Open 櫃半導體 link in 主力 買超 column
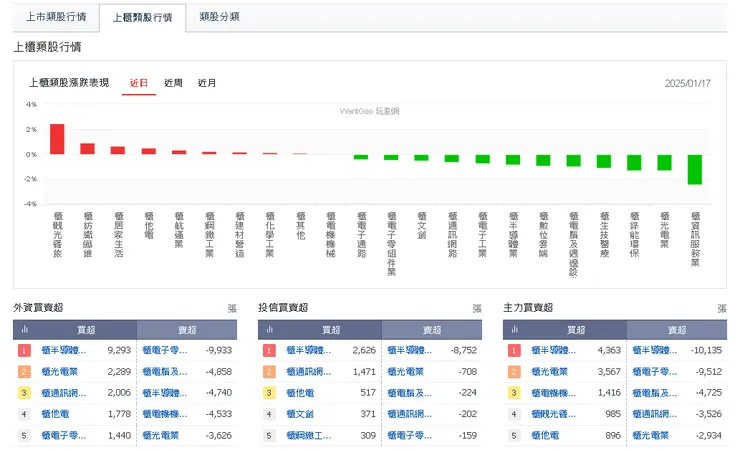This screenshot has height=453, width=740. point(553,350)
